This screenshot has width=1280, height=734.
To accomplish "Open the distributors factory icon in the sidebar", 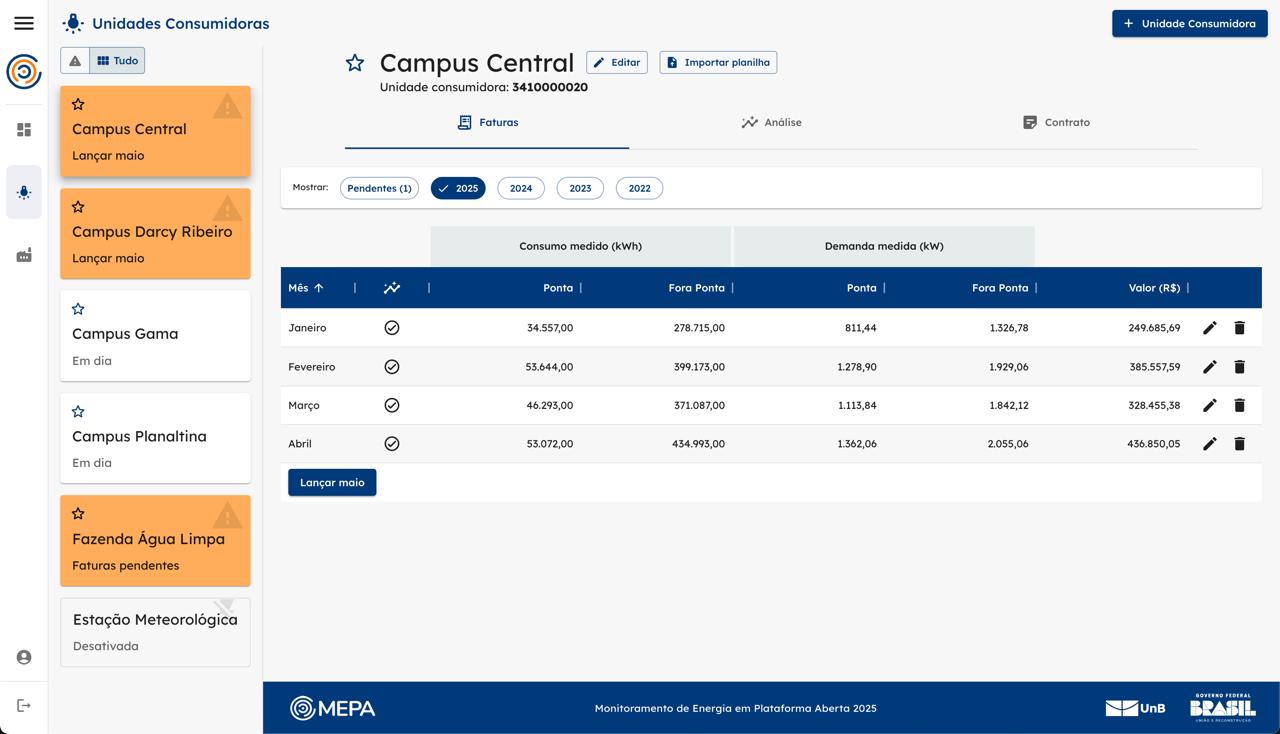I will pyautogui.click(x=24, y=256).
